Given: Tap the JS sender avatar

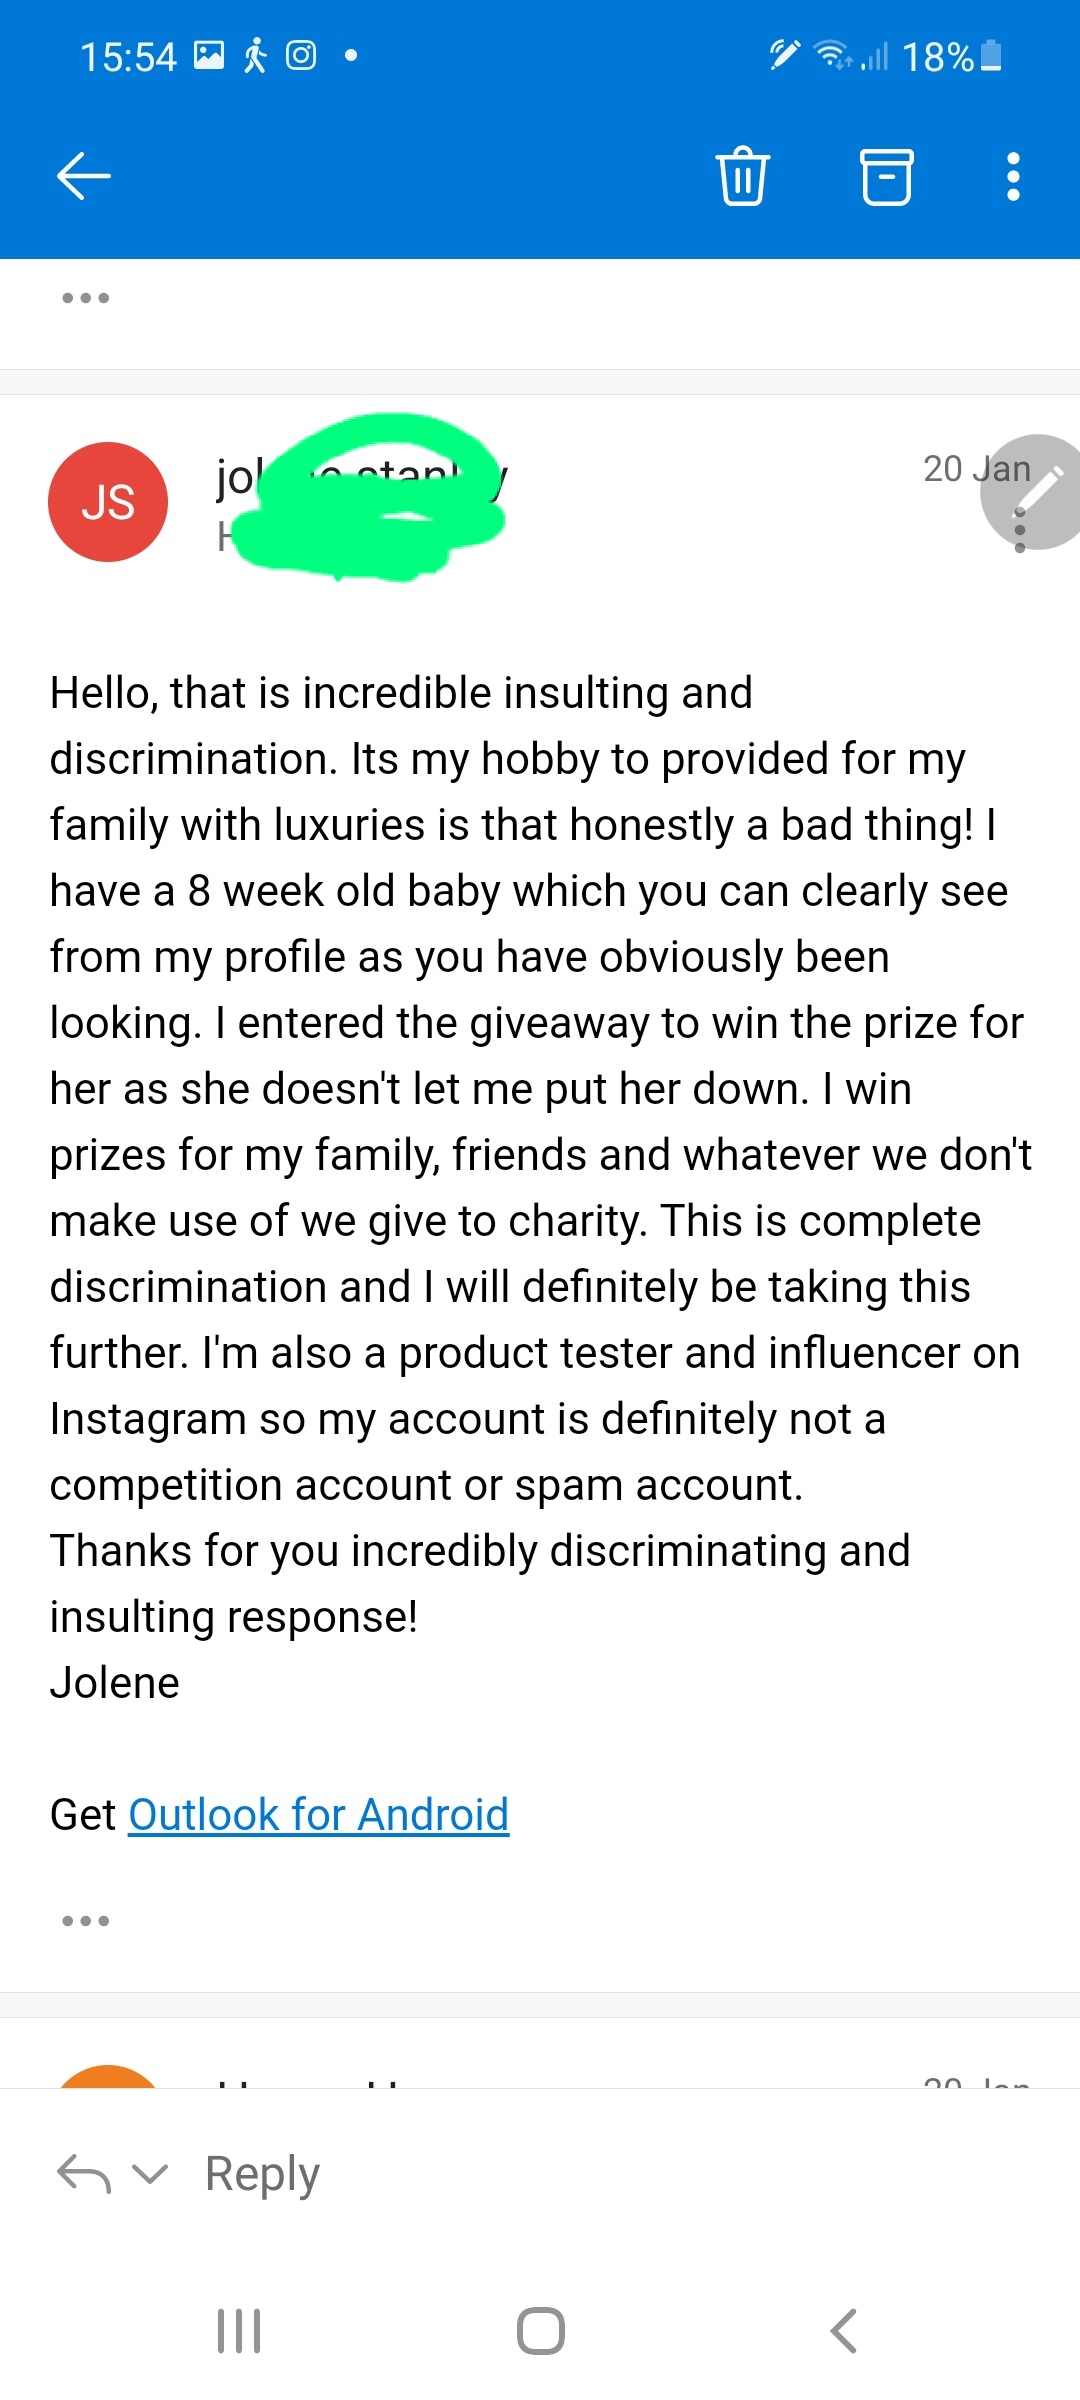Looking at the screenshot, I should click(x=108, y=502).
